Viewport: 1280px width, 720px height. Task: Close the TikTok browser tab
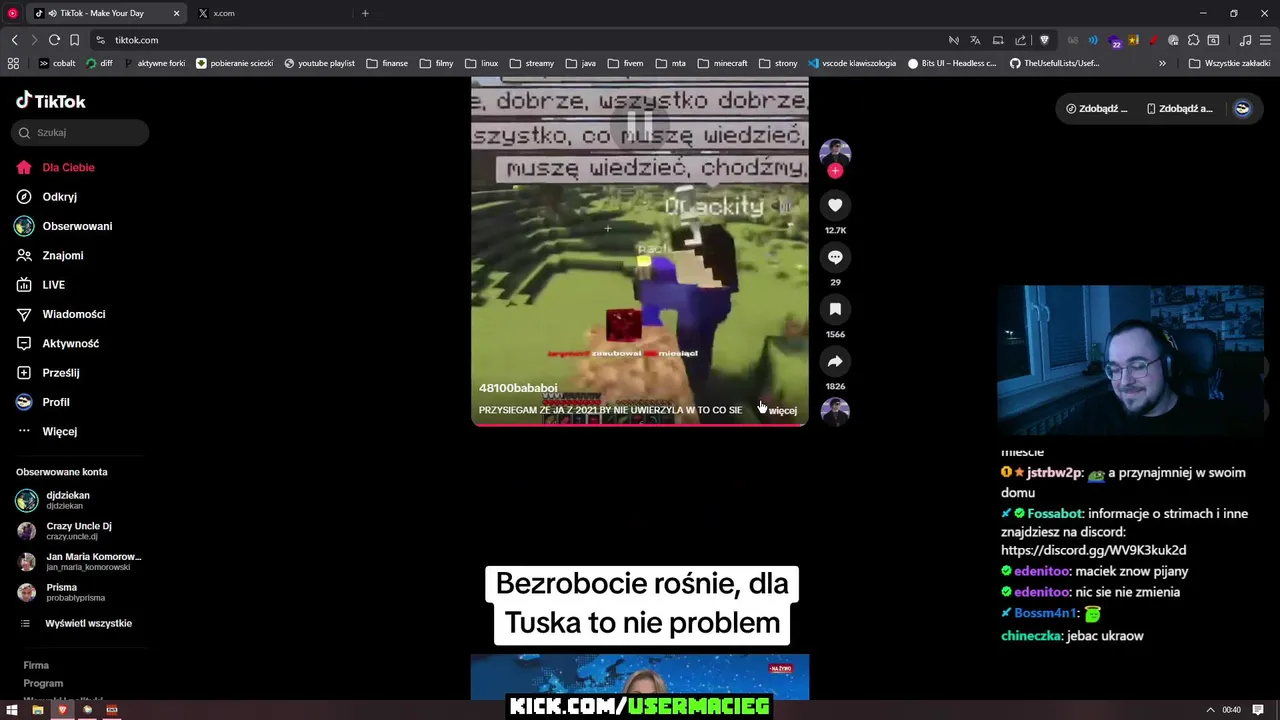tap(177, 13)
